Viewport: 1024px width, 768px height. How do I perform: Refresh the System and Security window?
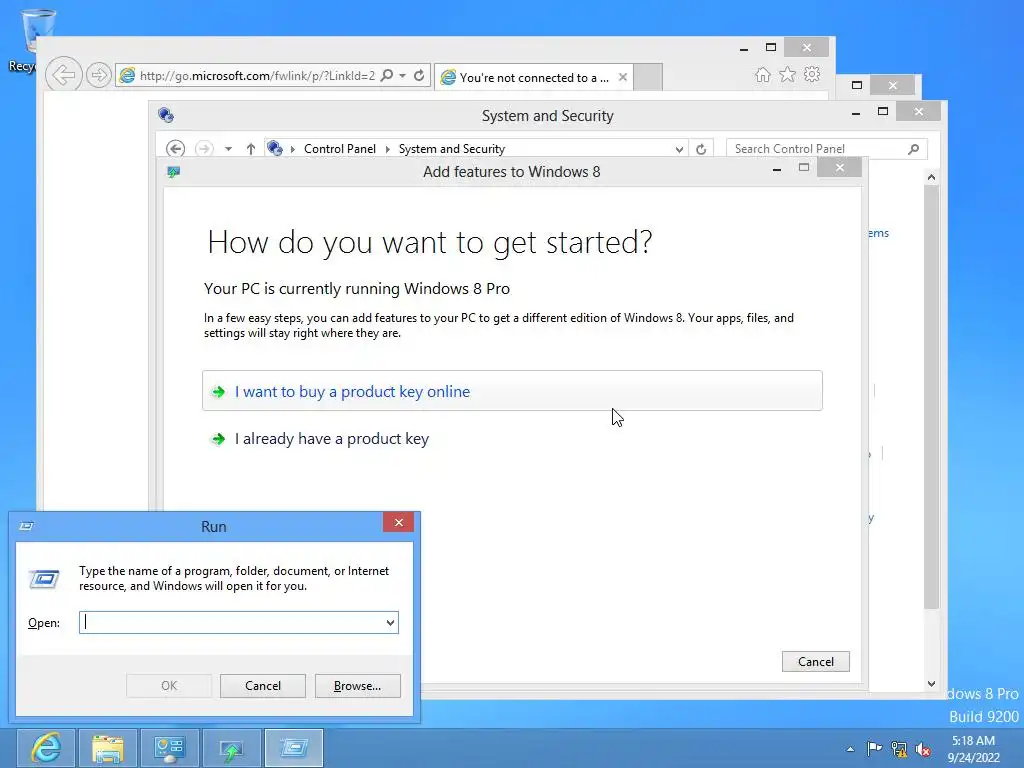[x=701, y=149]
